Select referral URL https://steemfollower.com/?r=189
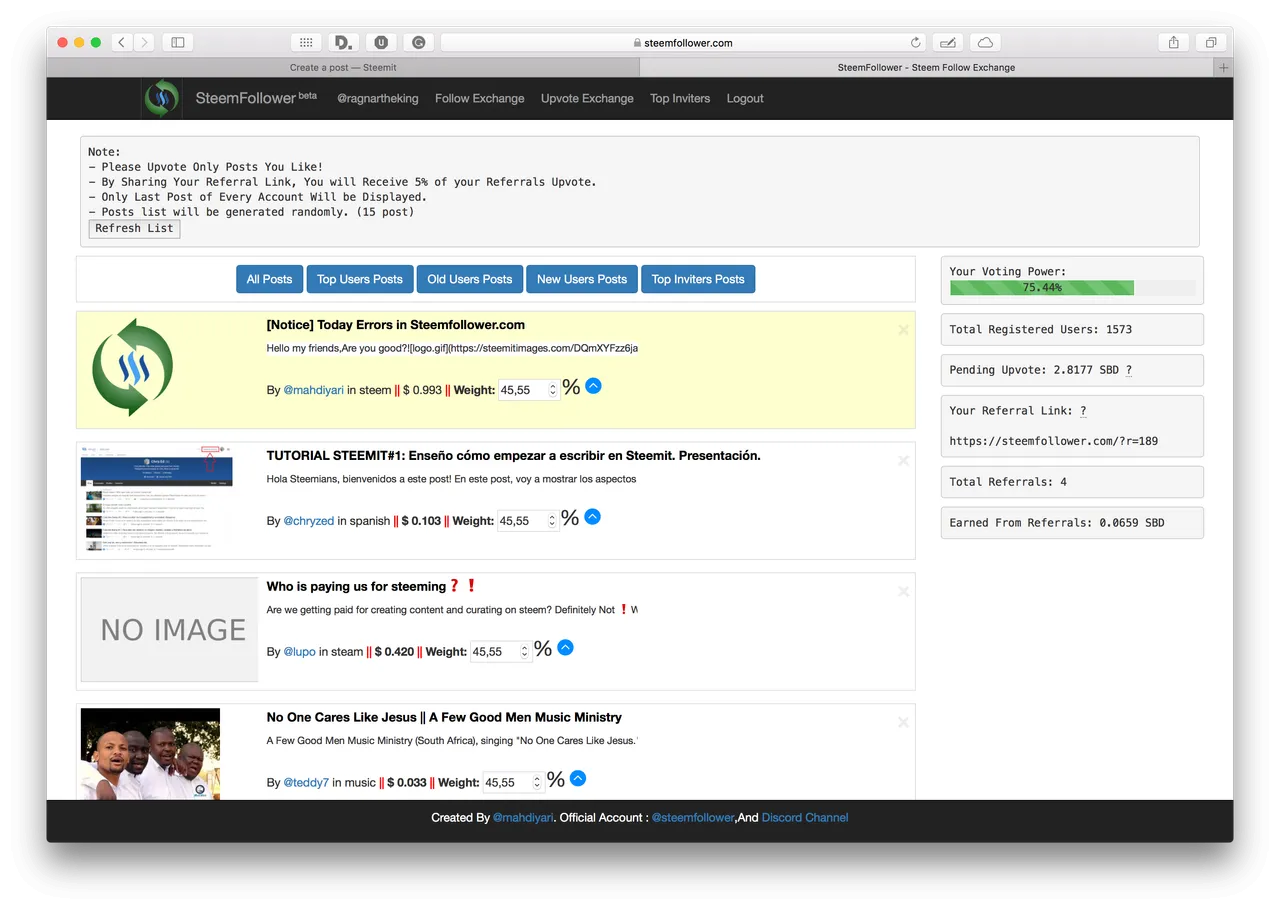 point(1054,441)
